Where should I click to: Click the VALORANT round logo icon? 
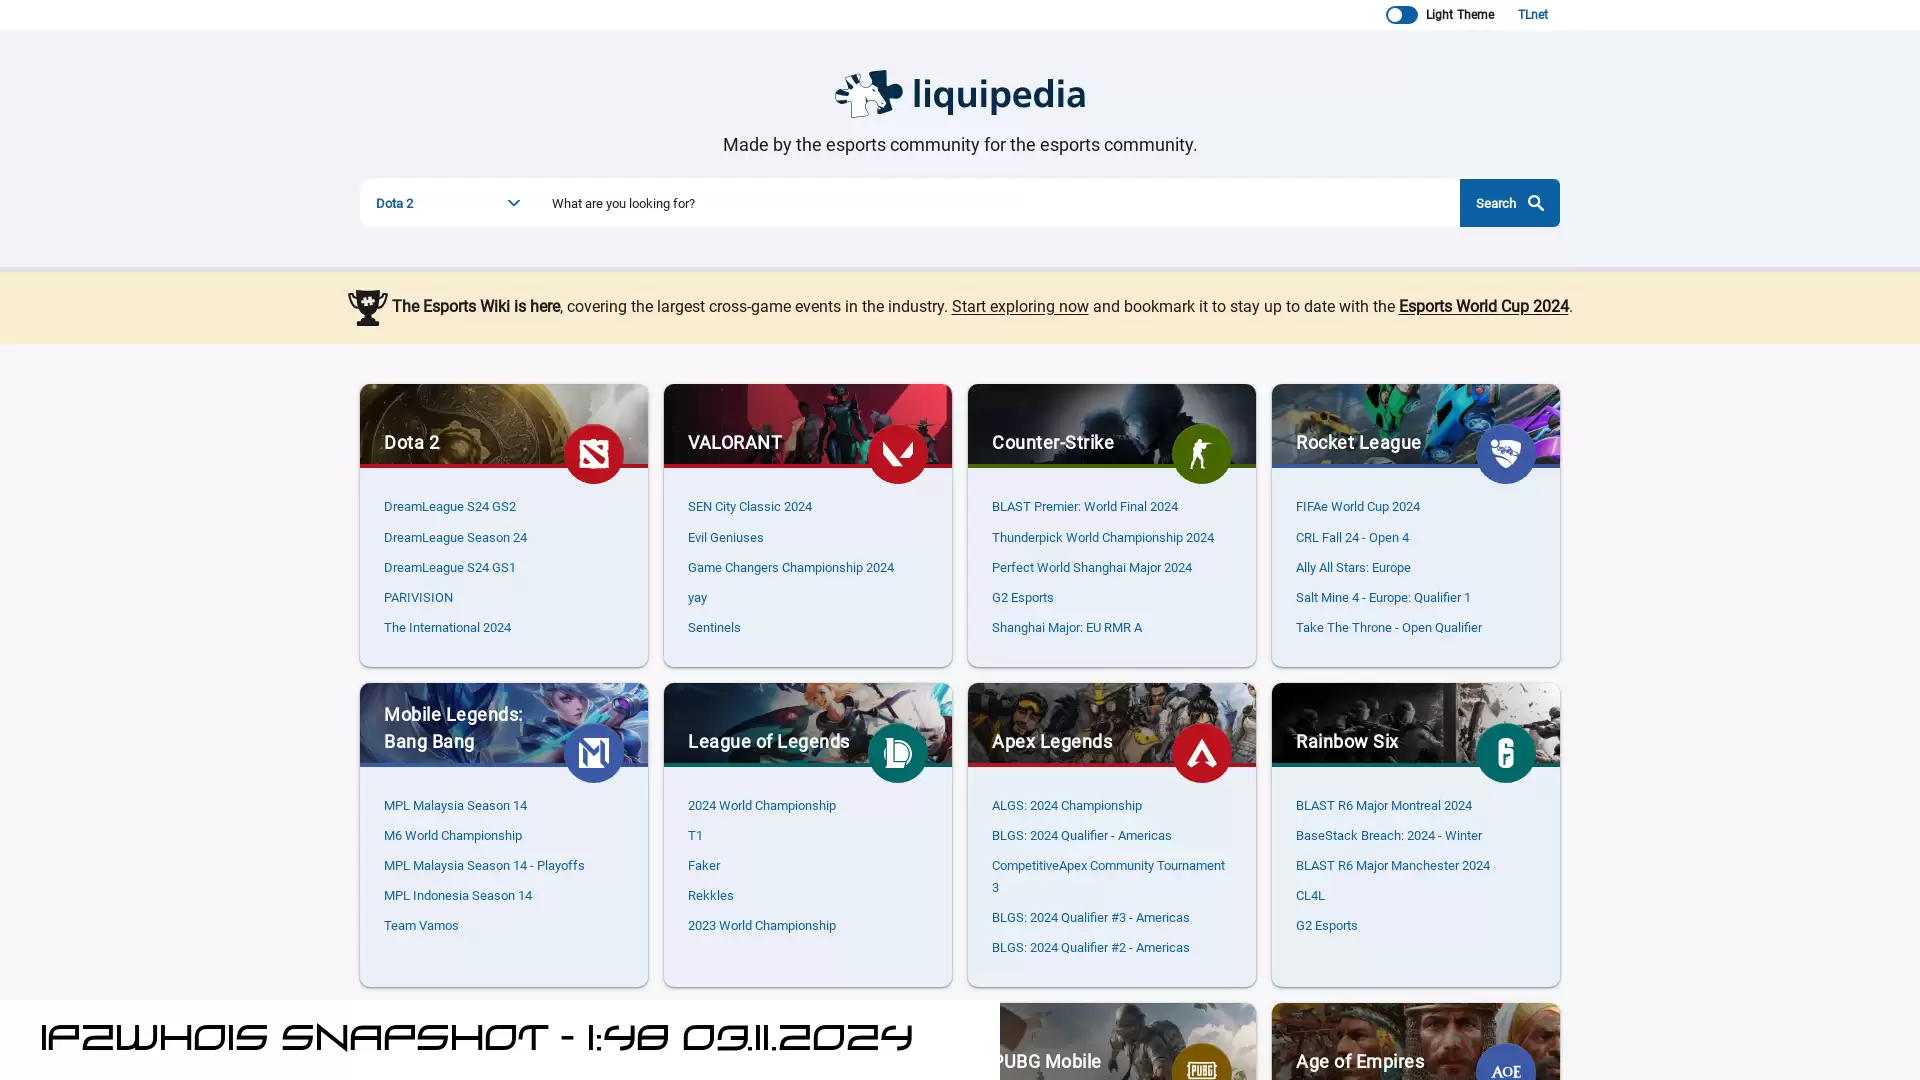tap(897, 454)
